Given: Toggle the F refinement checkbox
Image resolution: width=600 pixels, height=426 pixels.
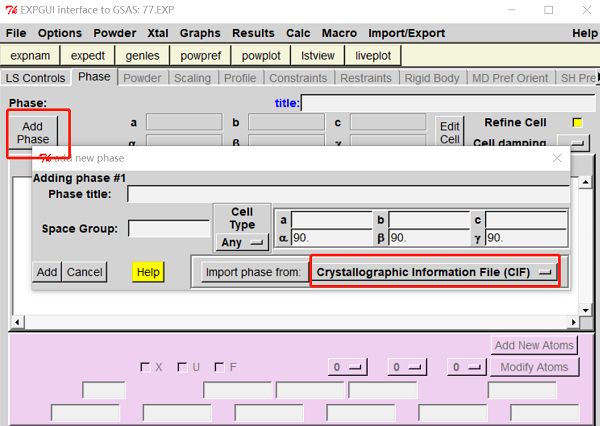Looking at the screenshot, I should [219, 367].
